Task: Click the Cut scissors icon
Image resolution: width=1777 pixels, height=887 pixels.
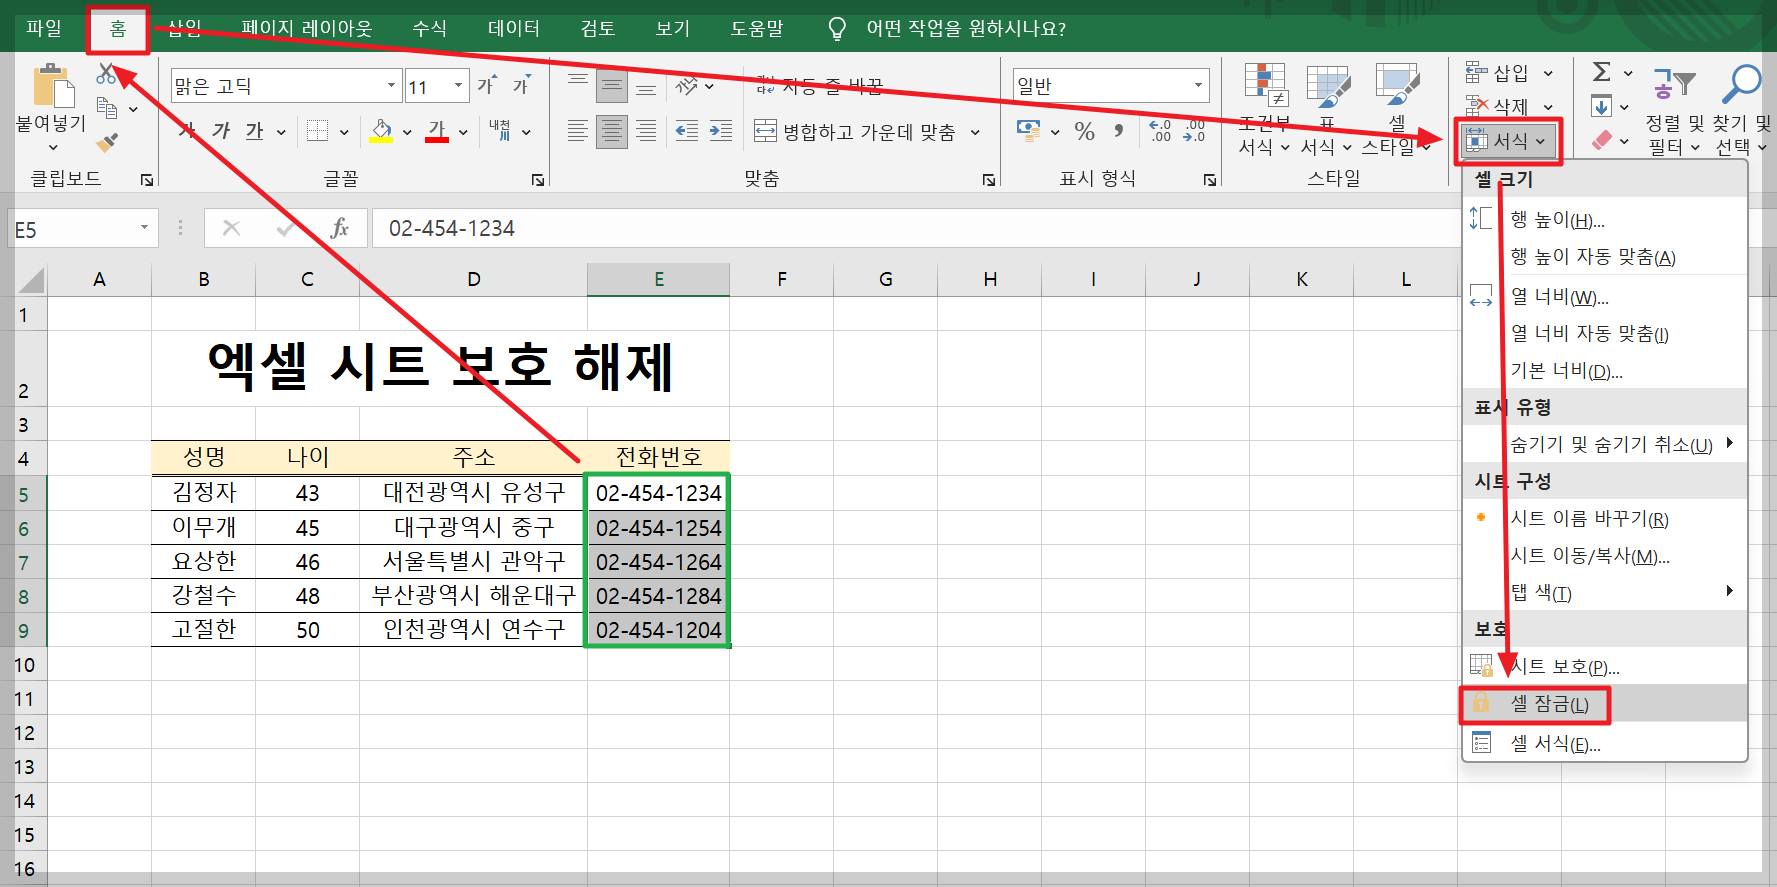Action: coord(106,74)
